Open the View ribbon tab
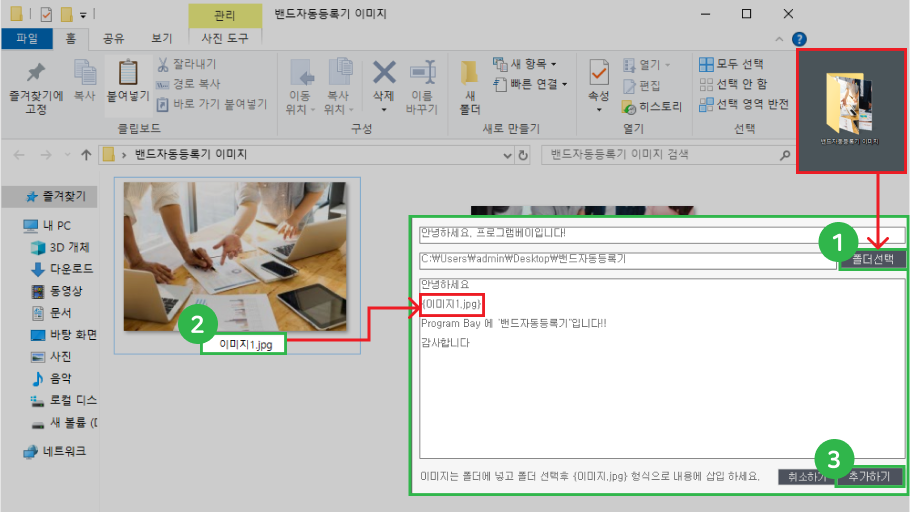Image resolution: width=910 pixels, height=512 pixels. pos(161,39)
